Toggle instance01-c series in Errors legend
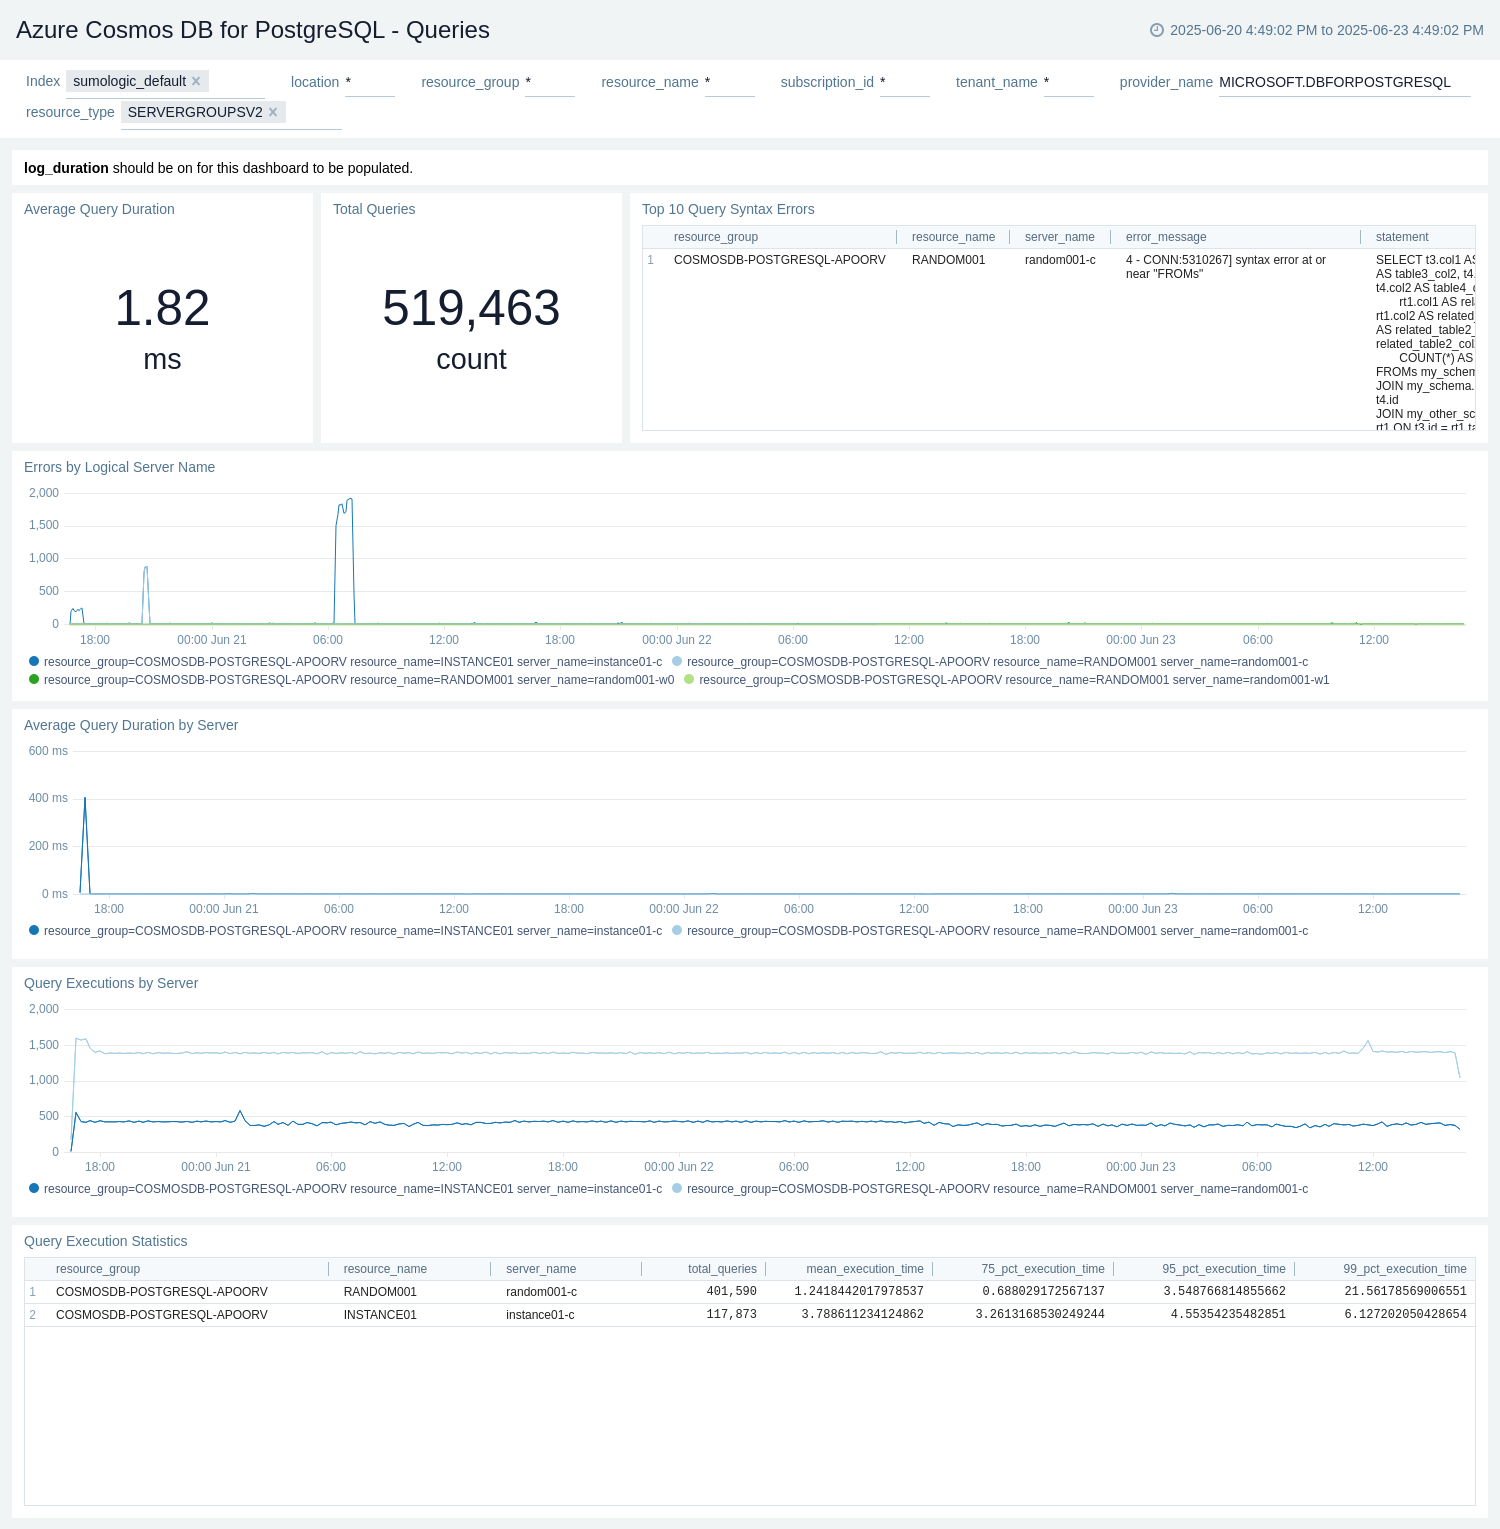 coord(345,662)
